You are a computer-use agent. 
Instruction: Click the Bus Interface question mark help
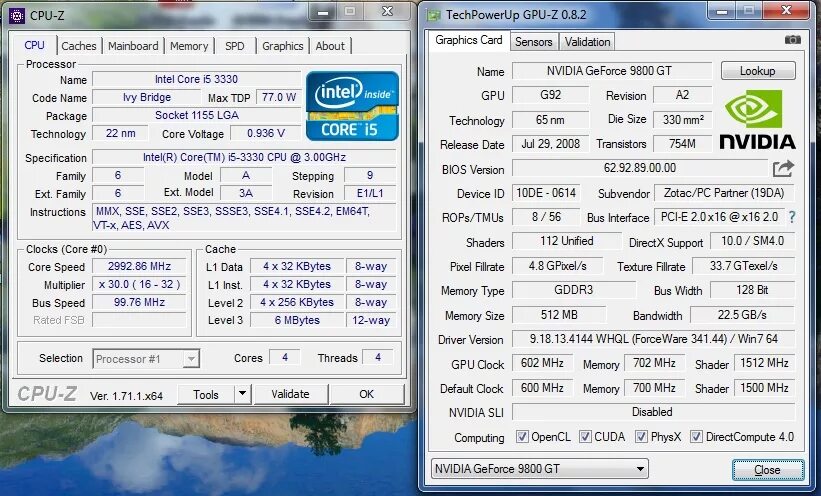[792, 217]
